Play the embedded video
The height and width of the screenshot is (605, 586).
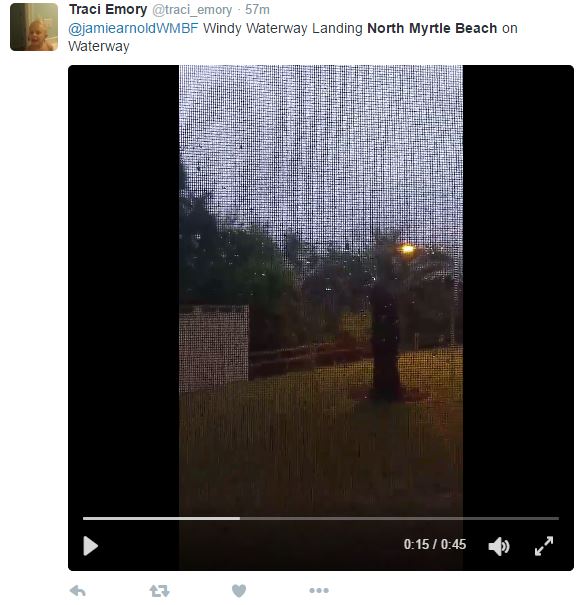tap(90, 546)
